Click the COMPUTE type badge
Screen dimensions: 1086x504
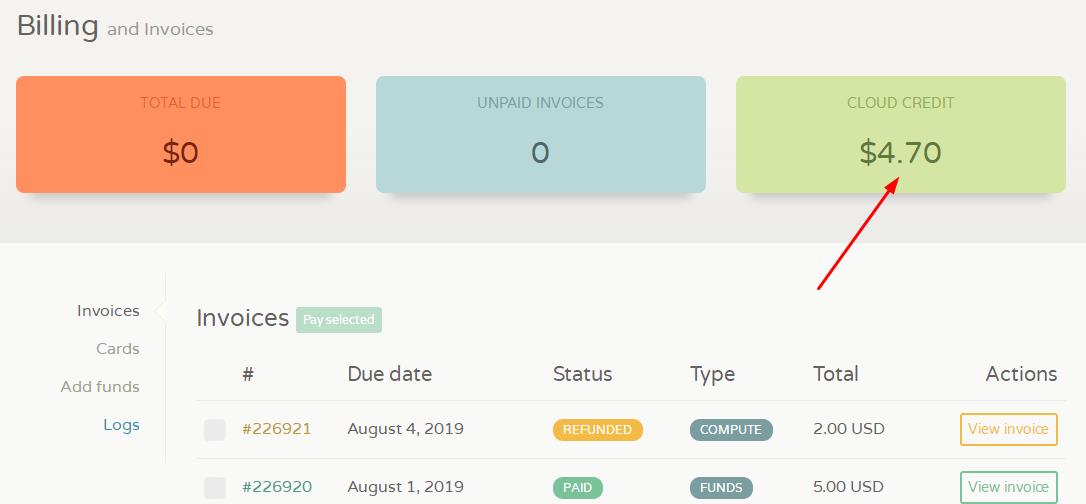pos(731,430)
